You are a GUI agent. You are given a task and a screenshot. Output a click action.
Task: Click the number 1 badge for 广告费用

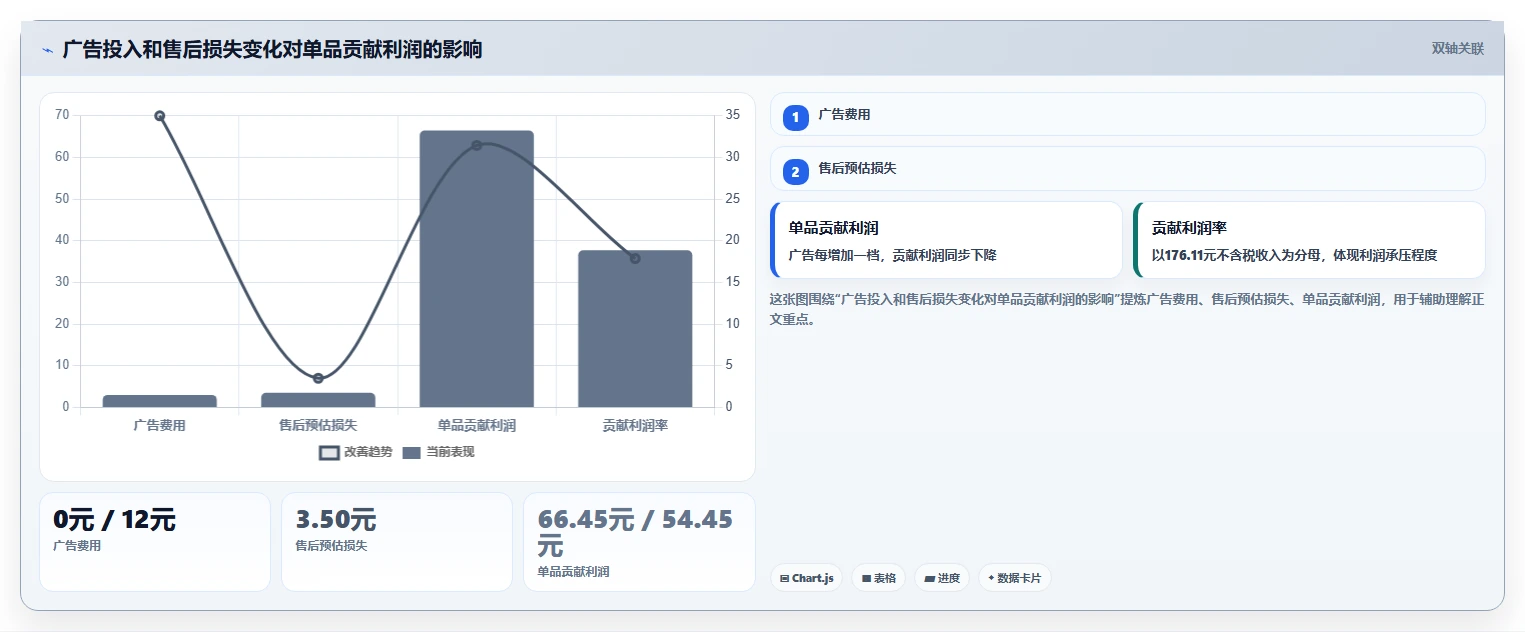pos(795,118)
